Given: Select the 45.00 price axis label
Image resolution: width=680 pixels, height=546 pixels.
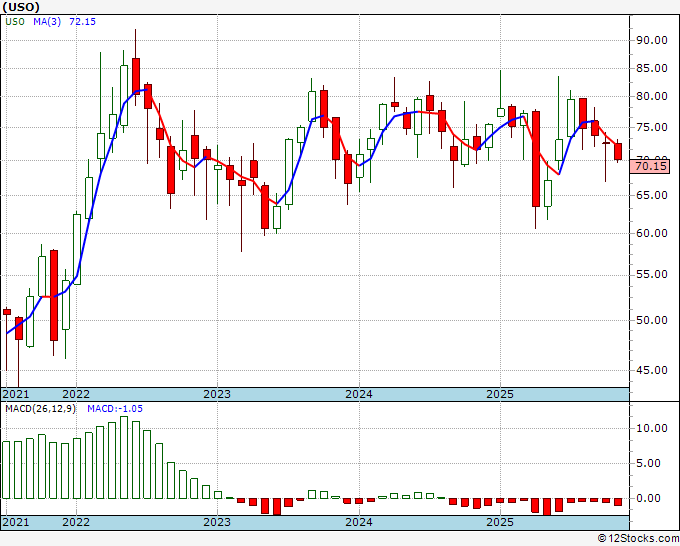Looking at the screenshot, I should pyautogui.click(x=652, y=370).
